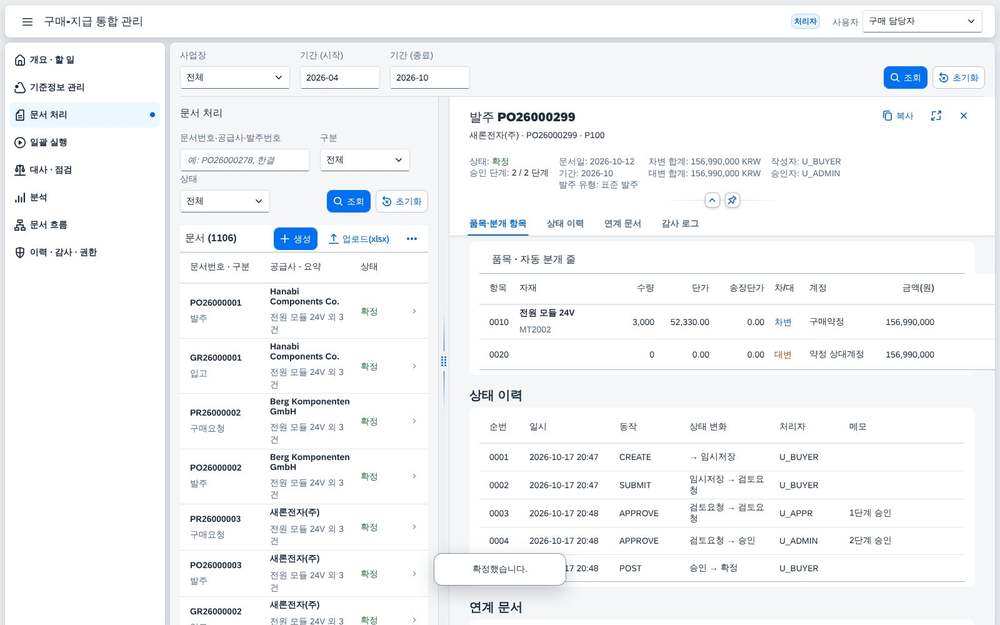Collapse the header with up-chevron button
Viewport: 1000px width, 625px height.
712,200
